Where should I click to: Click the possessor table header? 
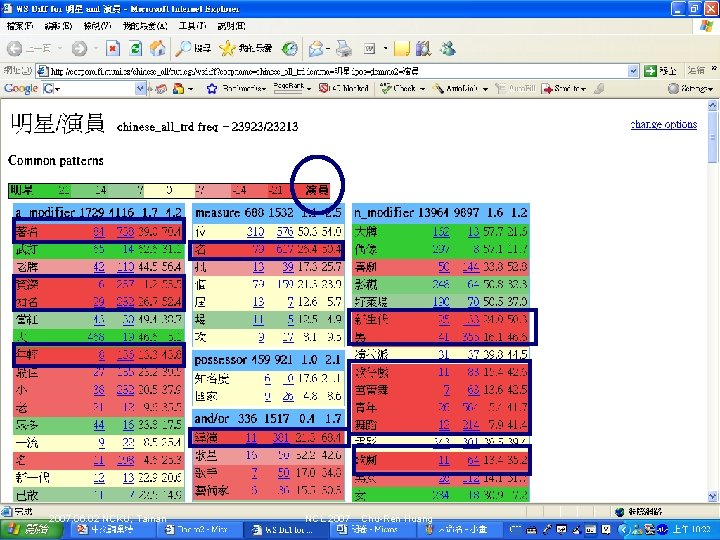coord(268,360)
